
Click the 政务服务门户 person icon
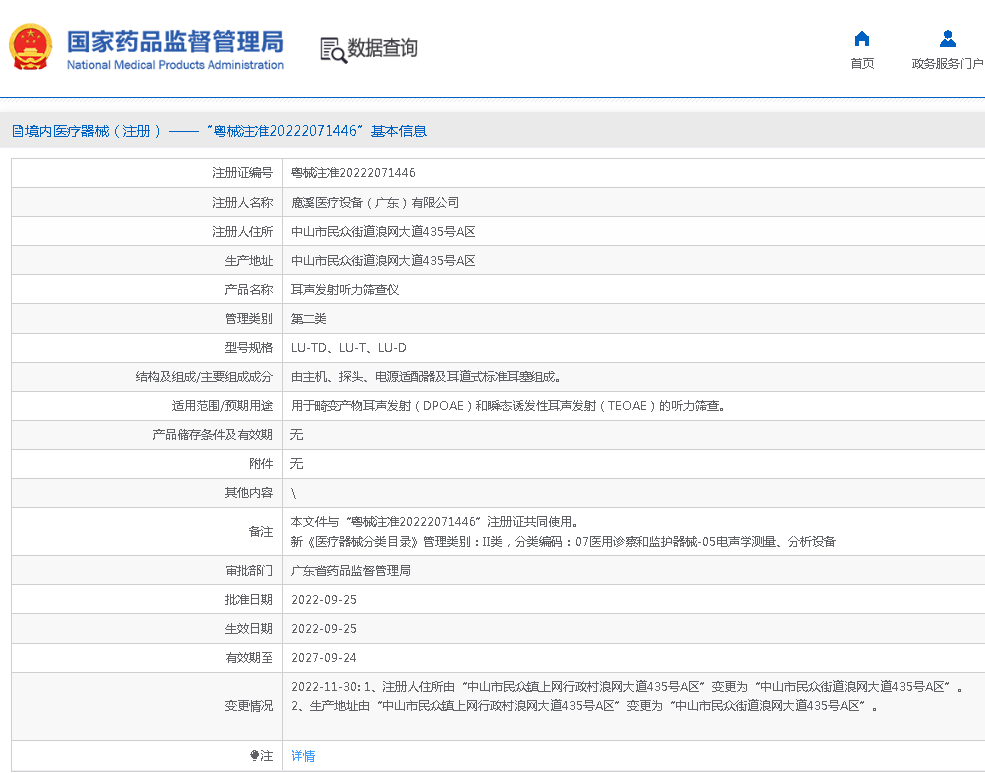click(947, 39)
